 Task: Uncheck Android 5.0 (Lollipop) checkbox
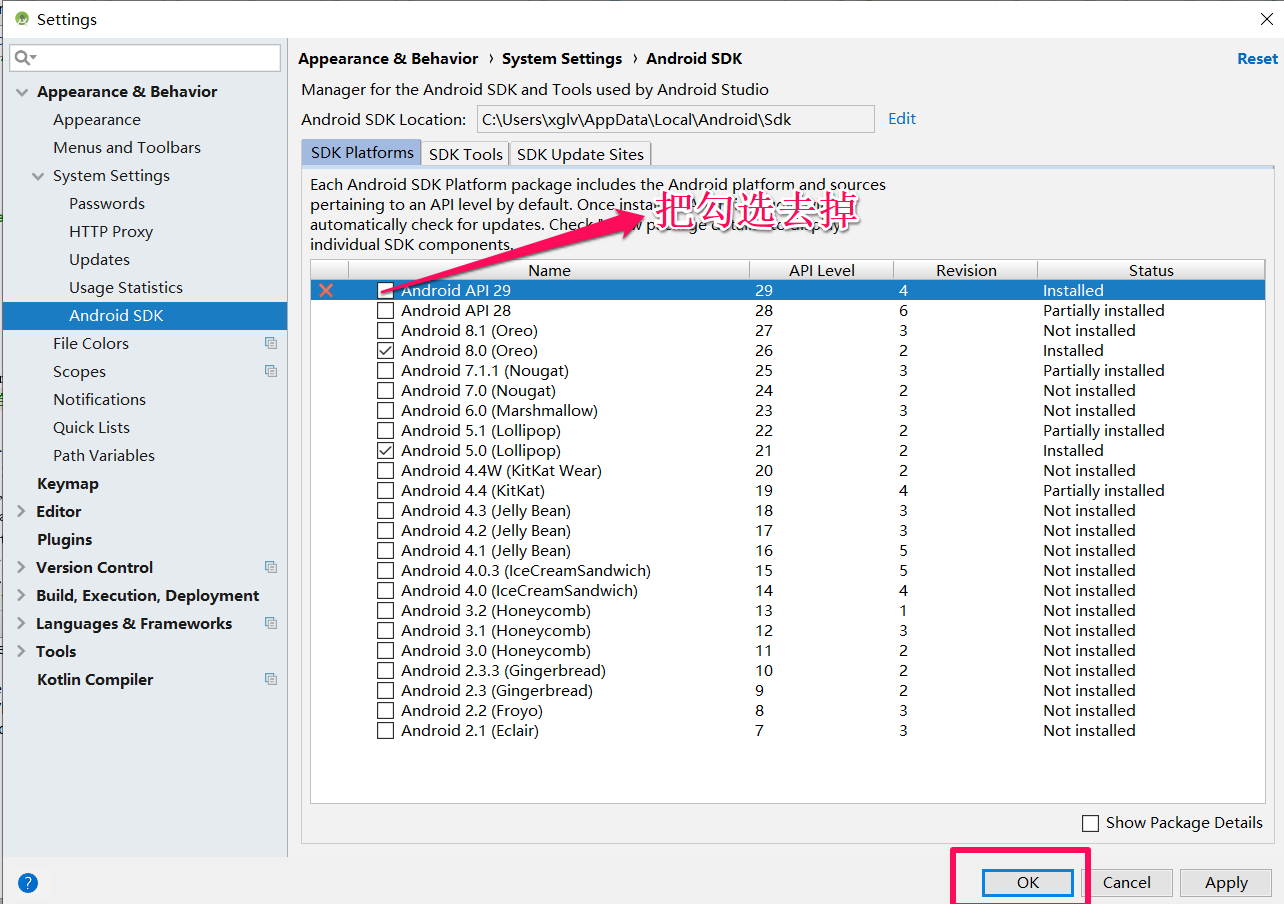click(385, 451)
